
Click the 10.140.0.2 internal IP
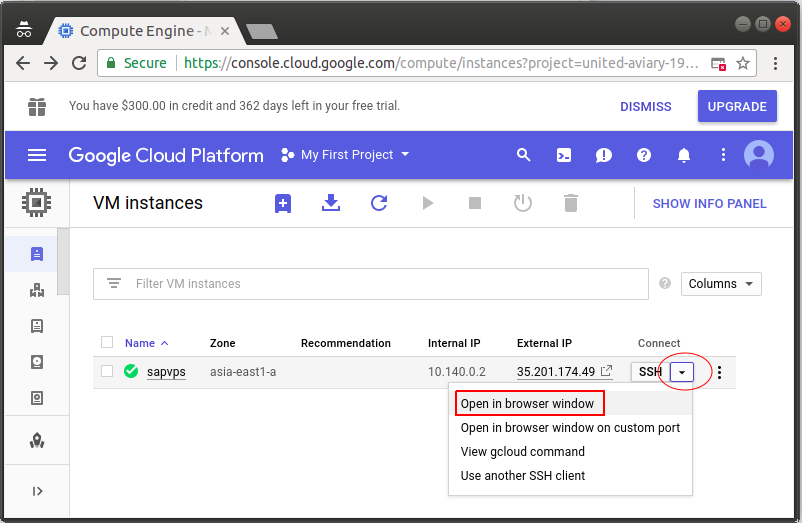457,372
